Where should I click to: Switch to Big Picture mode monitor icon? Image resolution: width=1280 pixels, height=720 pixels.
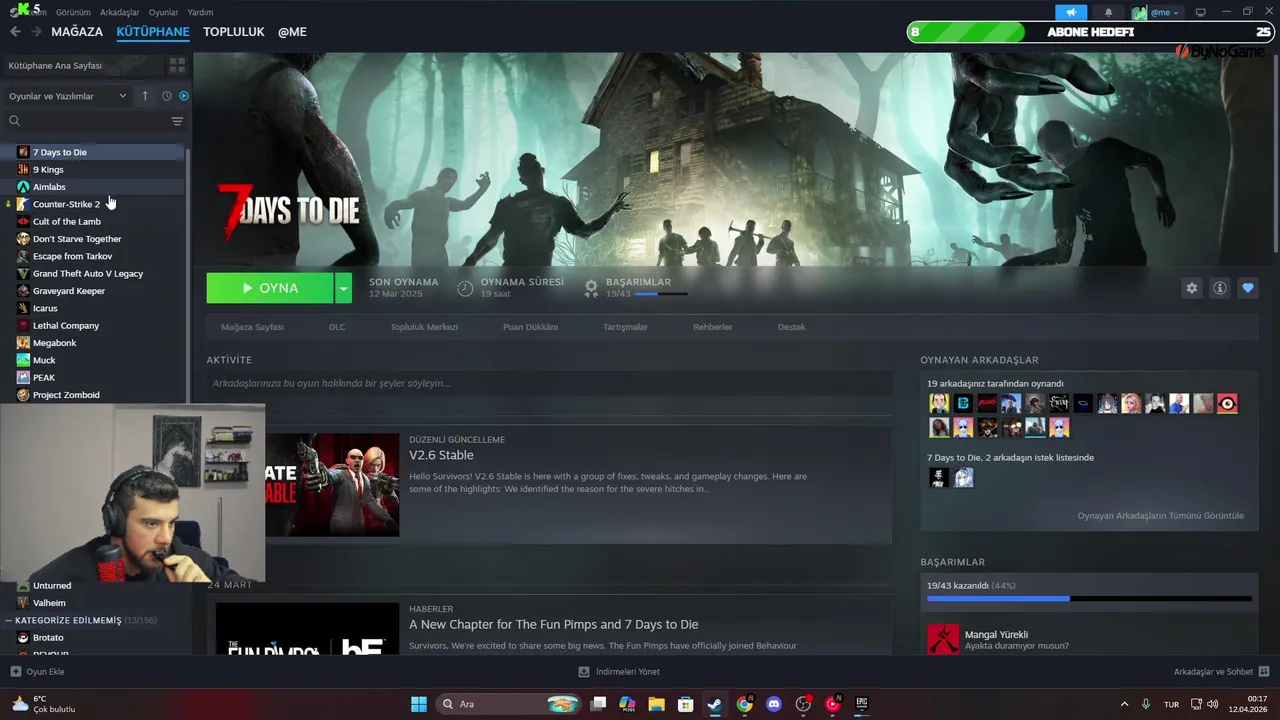pyautogui.click(x=1201, y=12)
